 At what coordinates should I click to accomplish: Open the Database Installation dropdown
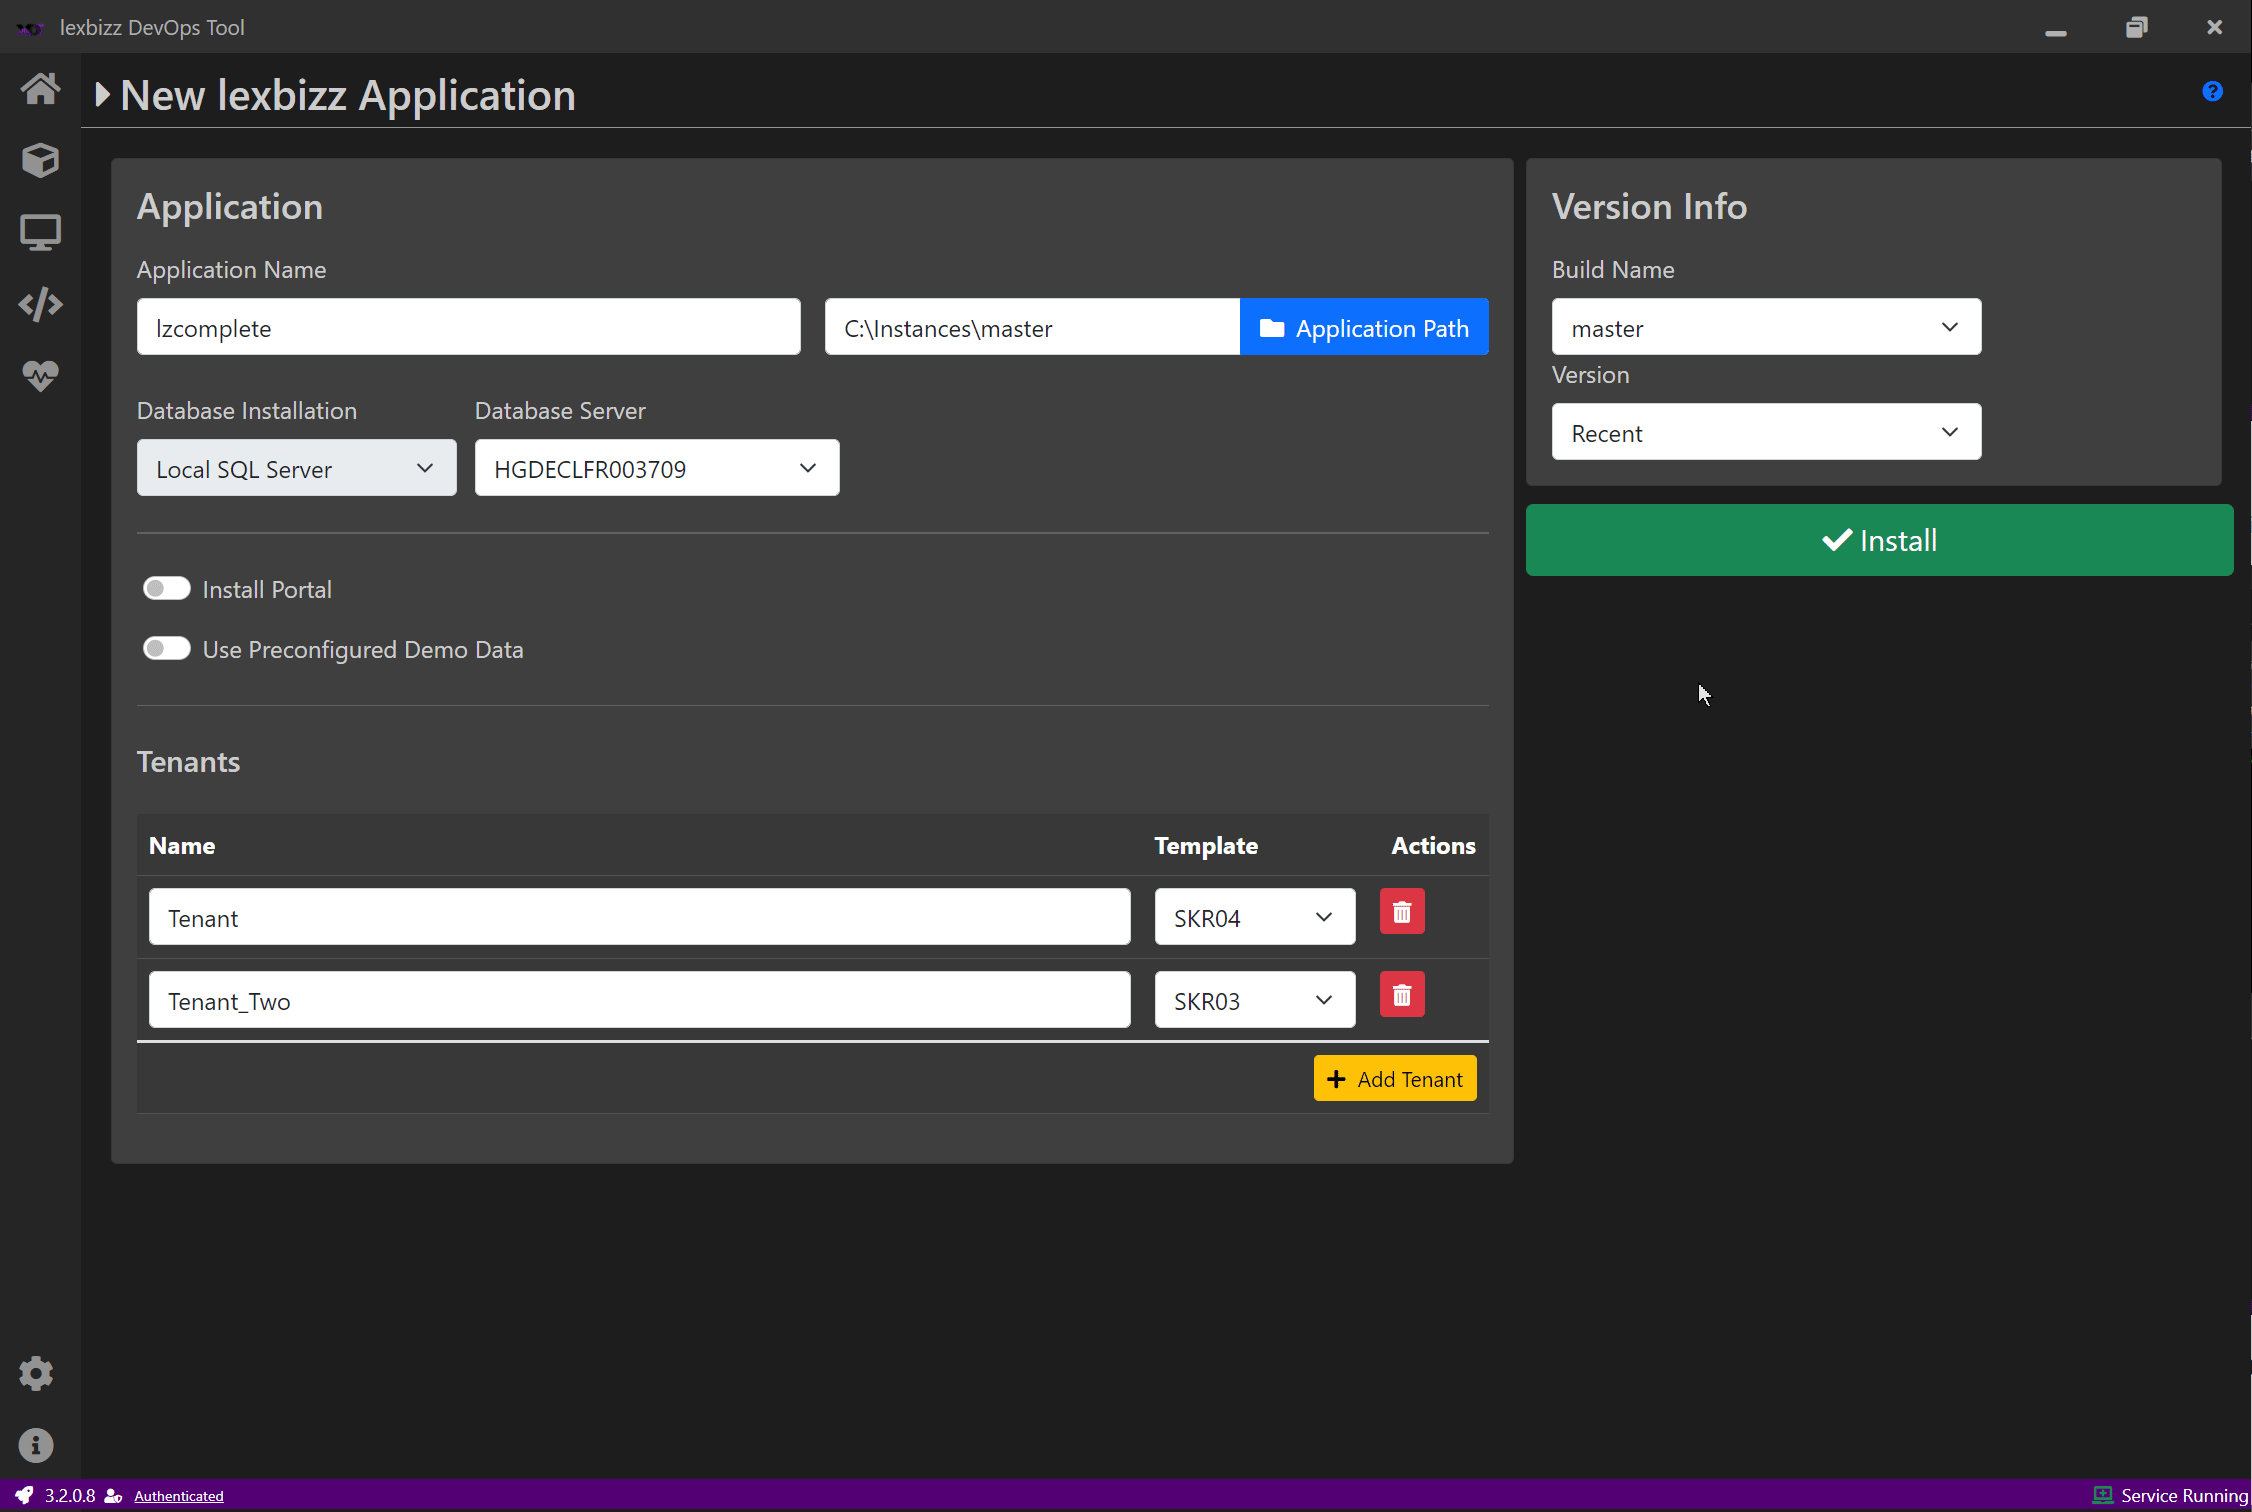click(297, 468)
